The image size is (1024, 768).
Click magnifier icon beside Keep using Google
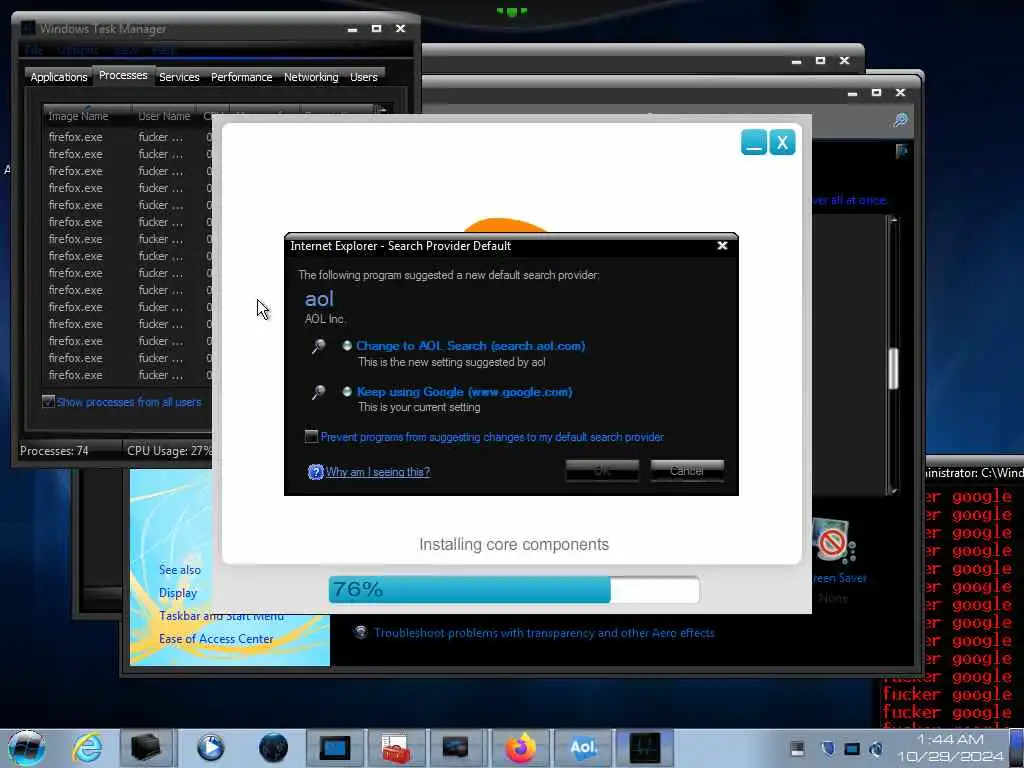(x=318, y=392)
